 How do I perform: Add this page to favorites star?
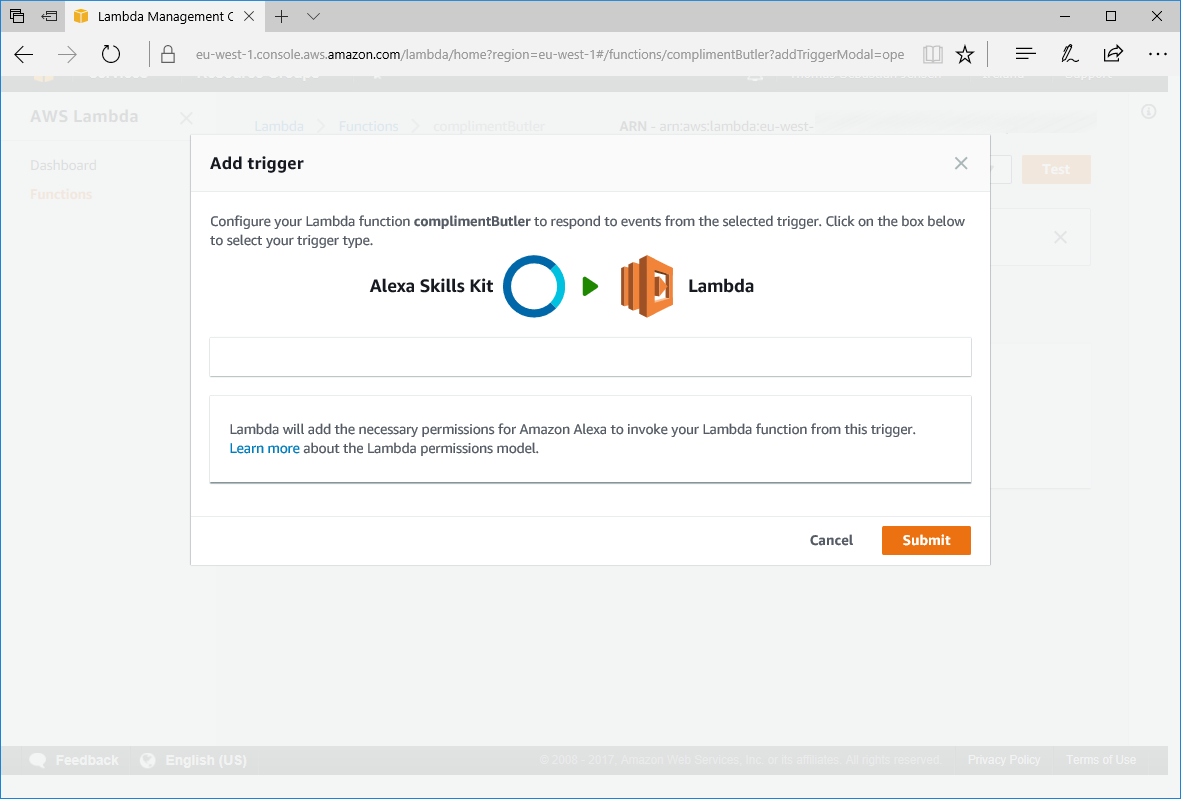[x=965, y=55]
